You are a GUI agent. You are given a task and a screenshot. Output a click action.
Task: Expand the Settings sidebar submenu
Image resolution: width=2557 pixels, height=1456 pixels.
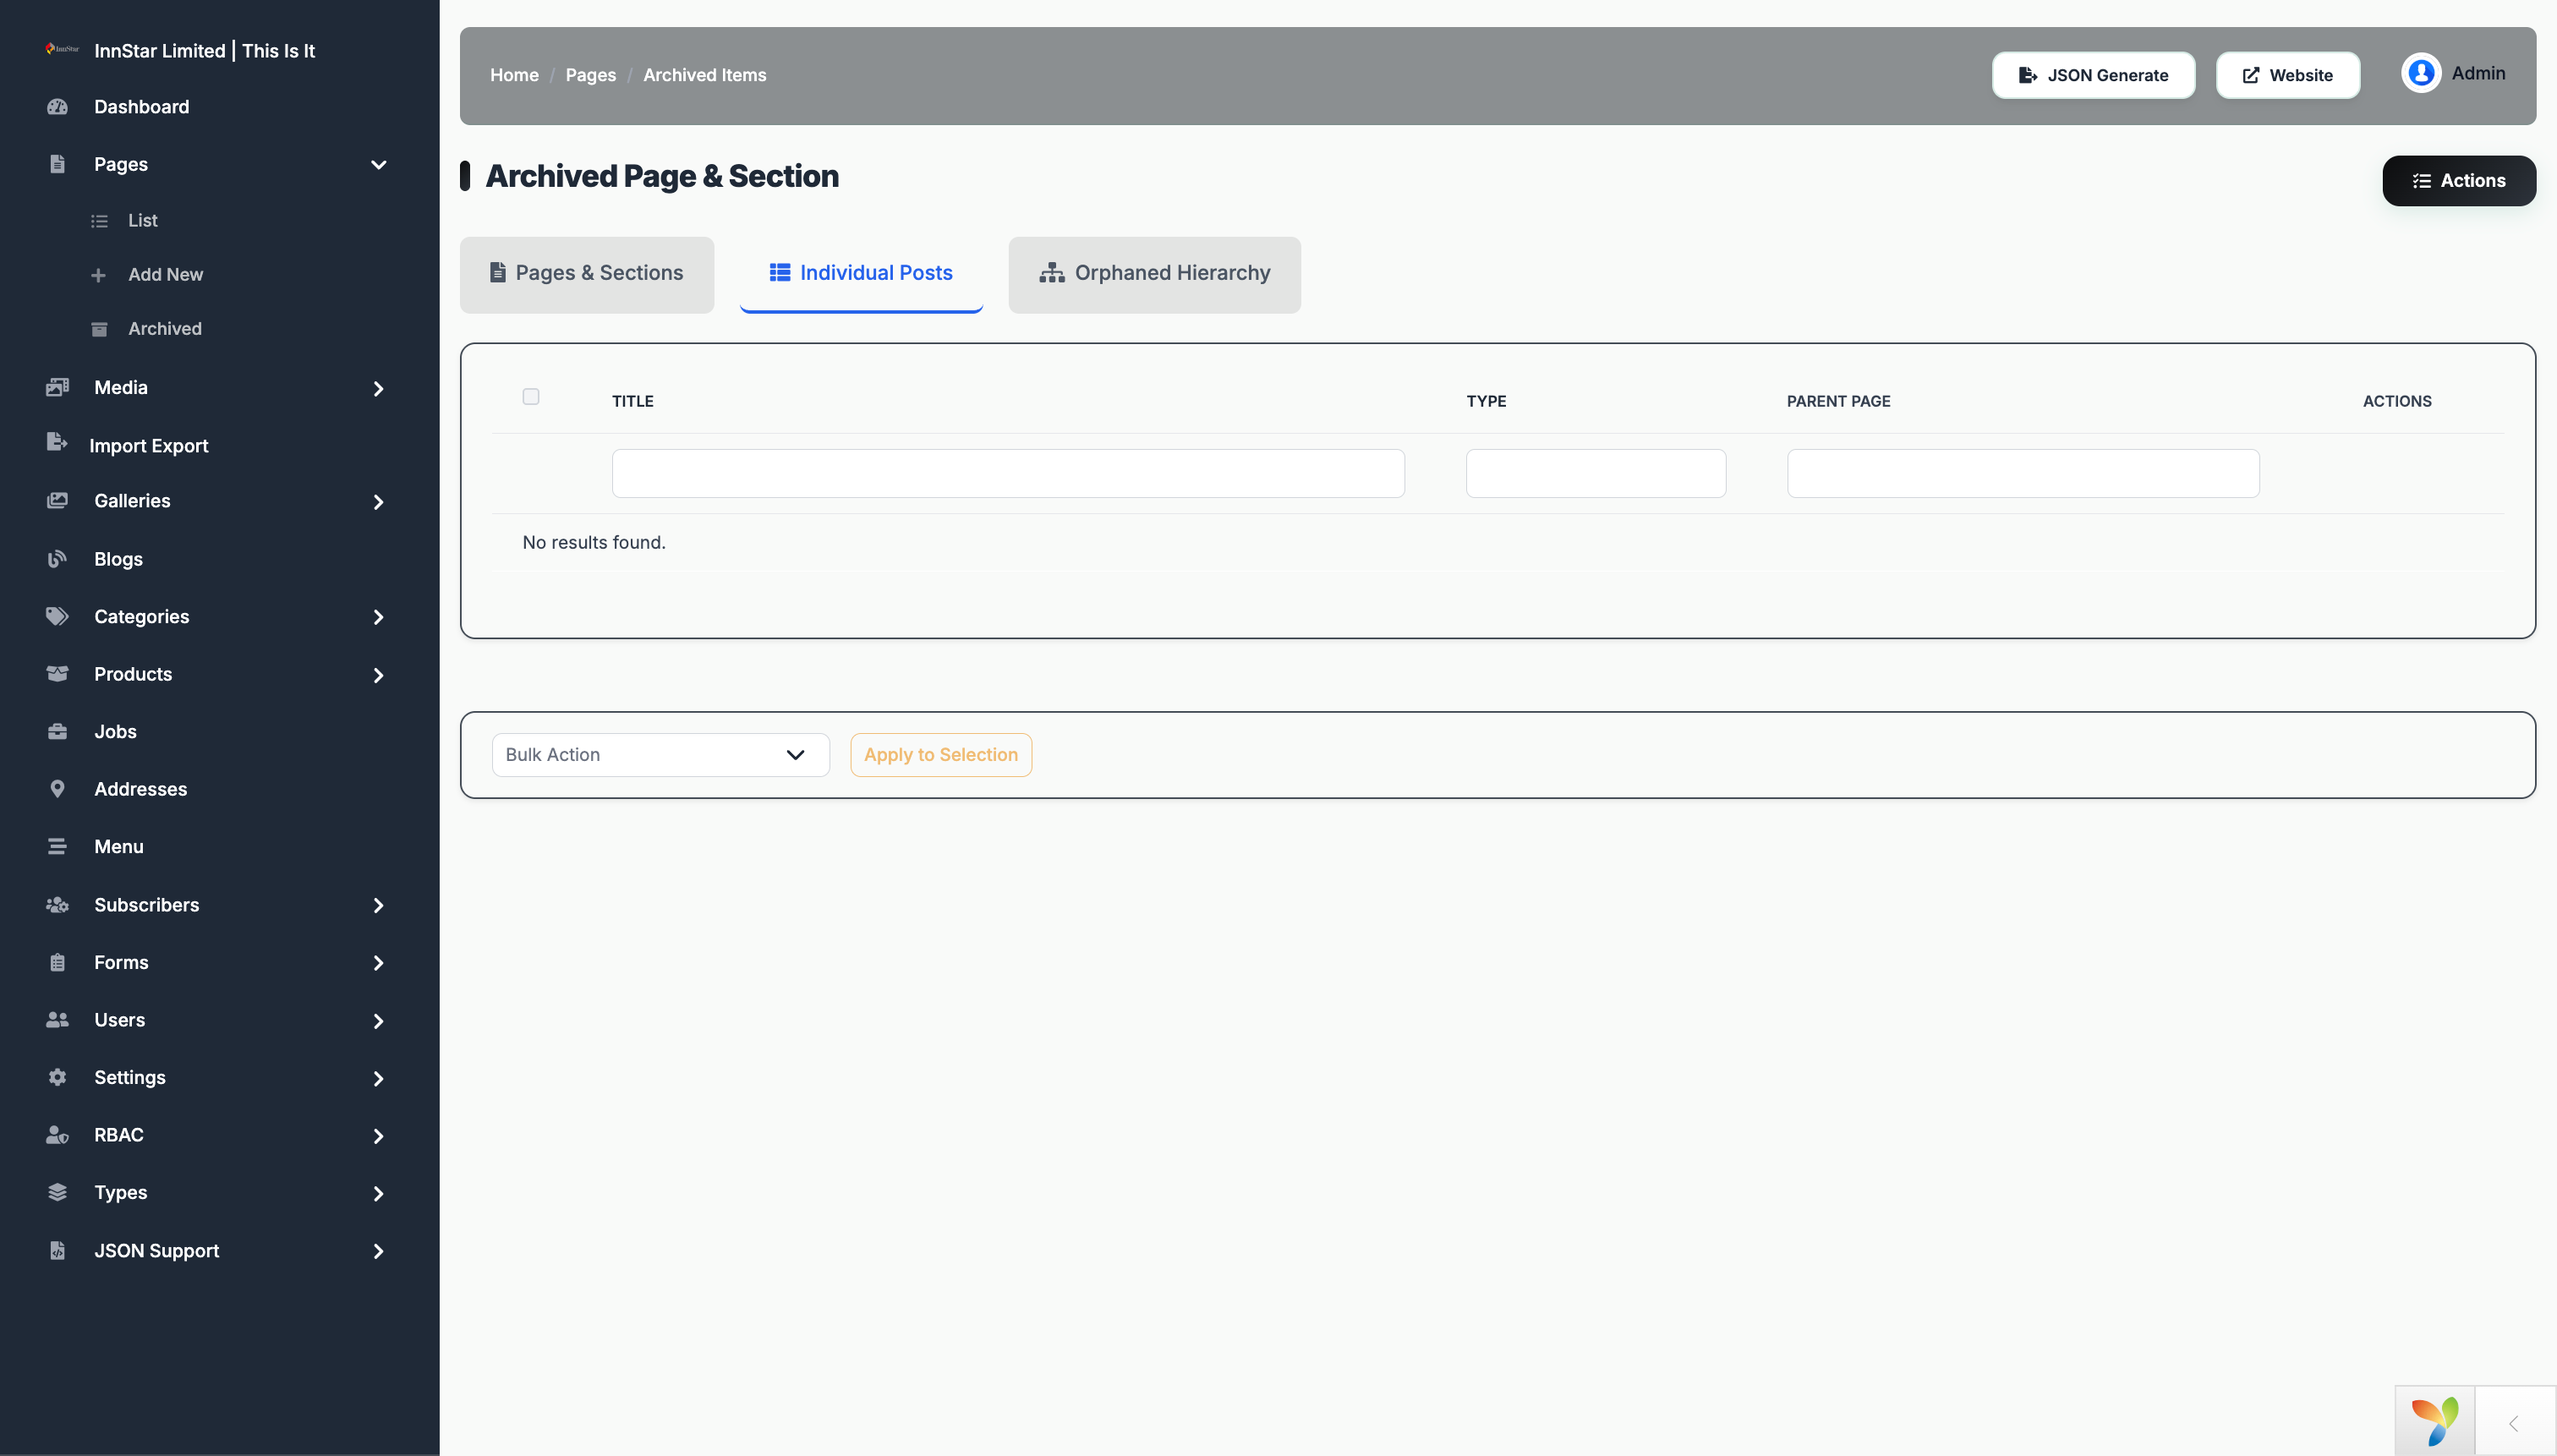click(378, 1078)
